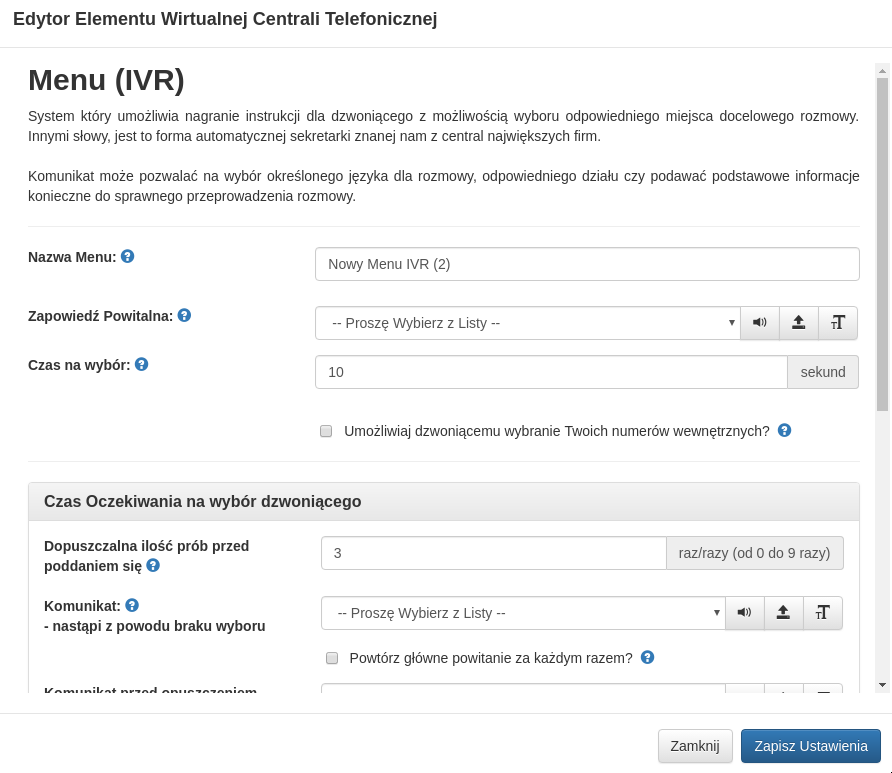Click the attempts count input field
This screenshot has width=892, height=773.
(493, 553)
